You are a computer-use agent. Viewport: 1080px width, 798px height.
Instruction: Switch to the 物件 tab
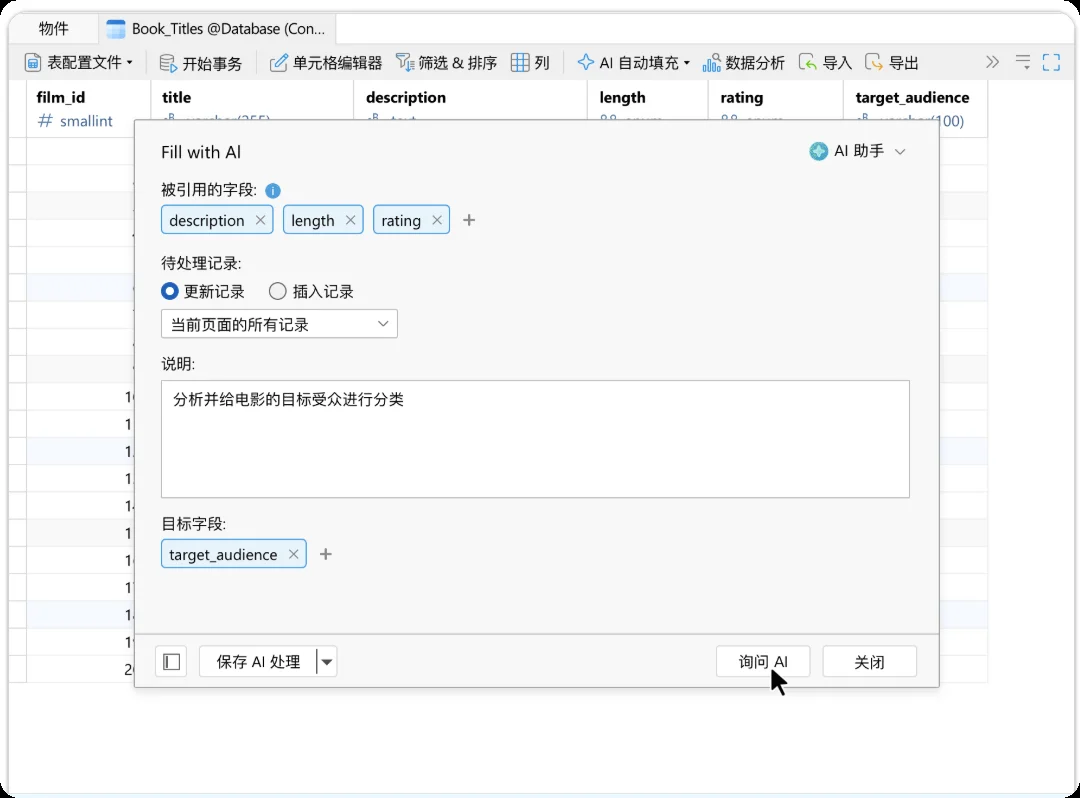click(54, 28)
